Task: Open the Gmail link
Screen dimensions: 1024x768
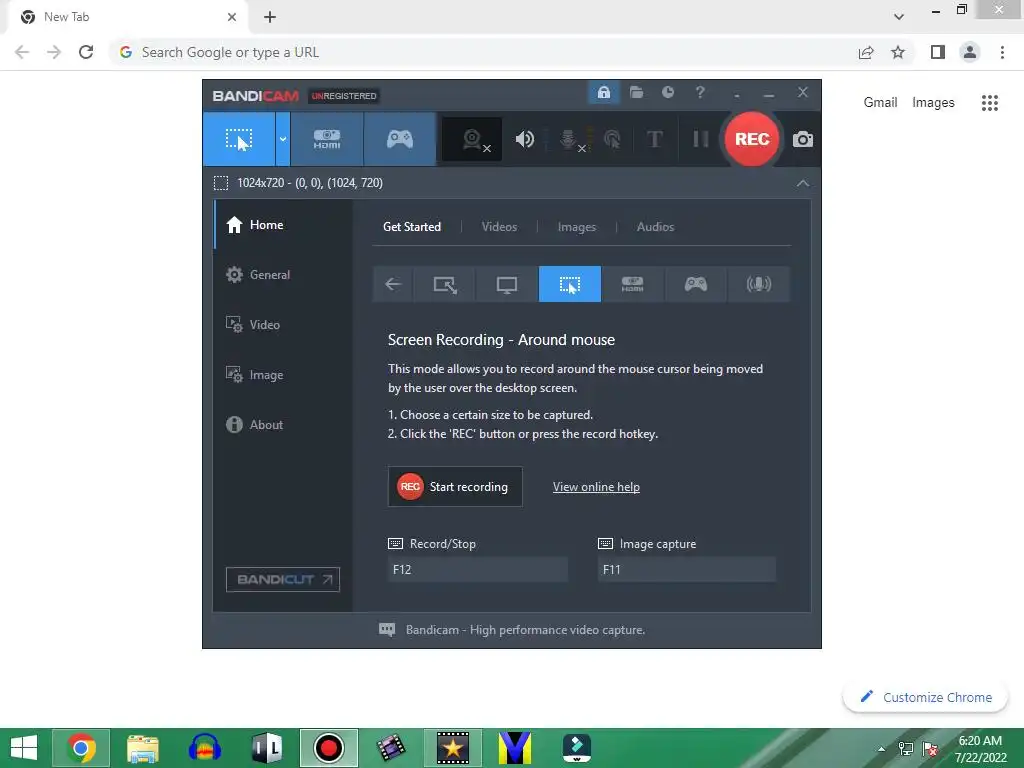Action: click(880, 103)
